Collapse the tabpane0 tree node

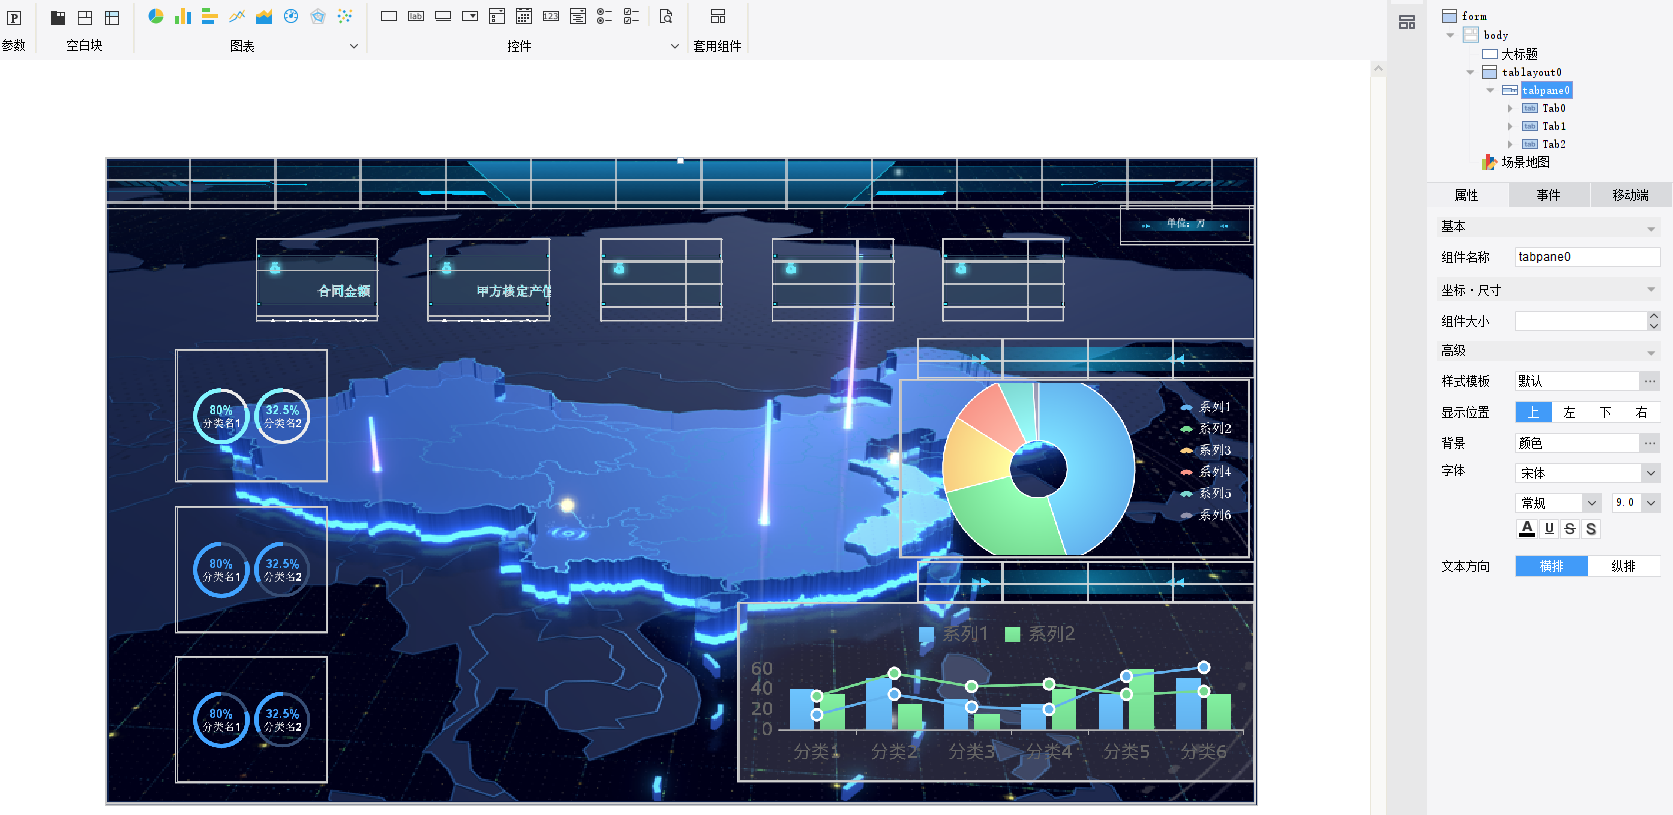[1490, 90]
